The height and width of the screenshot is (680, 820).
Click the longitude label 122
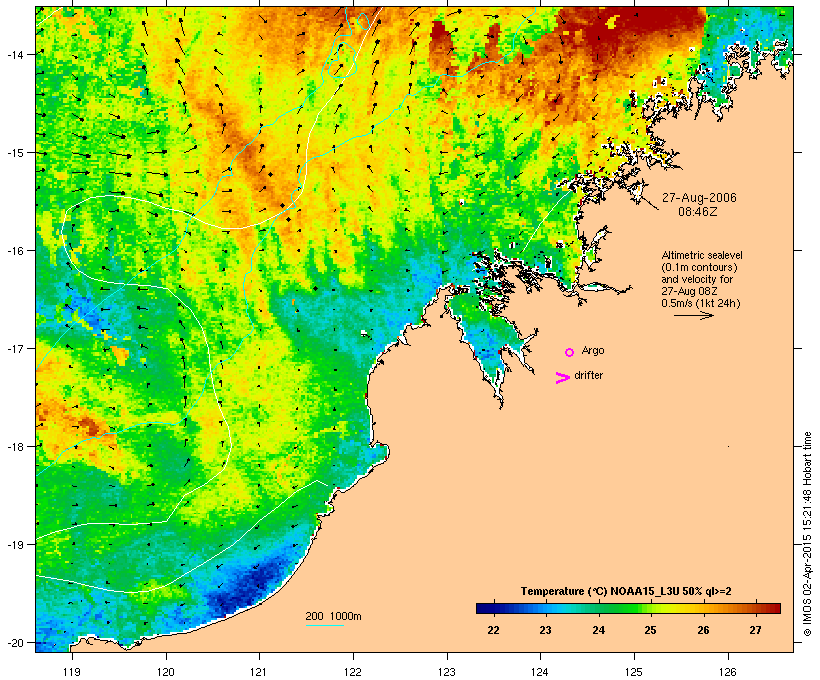(x=353, y=672)
